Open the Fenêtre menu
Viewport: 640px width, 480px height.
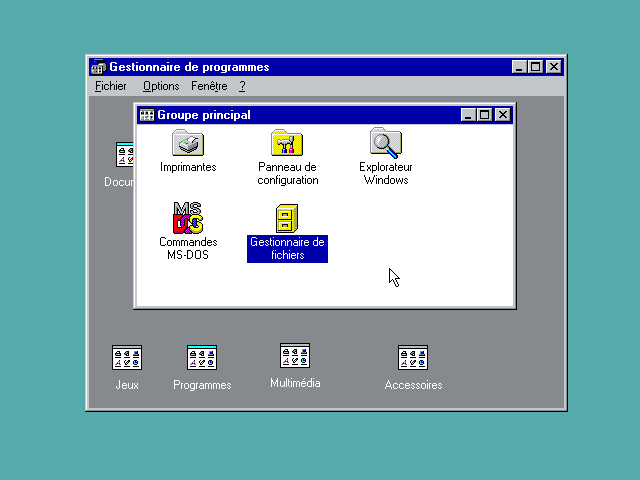tap(209, 86)
